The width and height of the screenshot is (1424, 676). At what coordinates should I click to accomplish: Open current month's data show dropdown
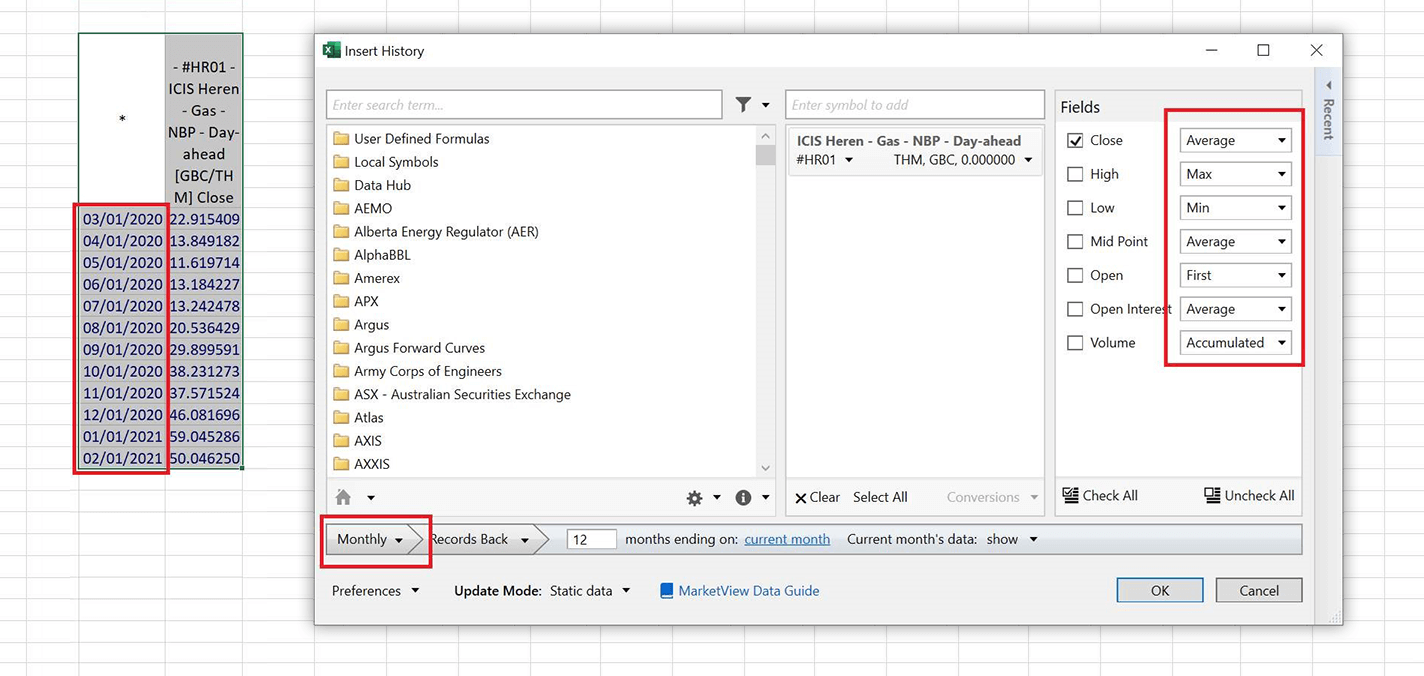pos(1012,539)
